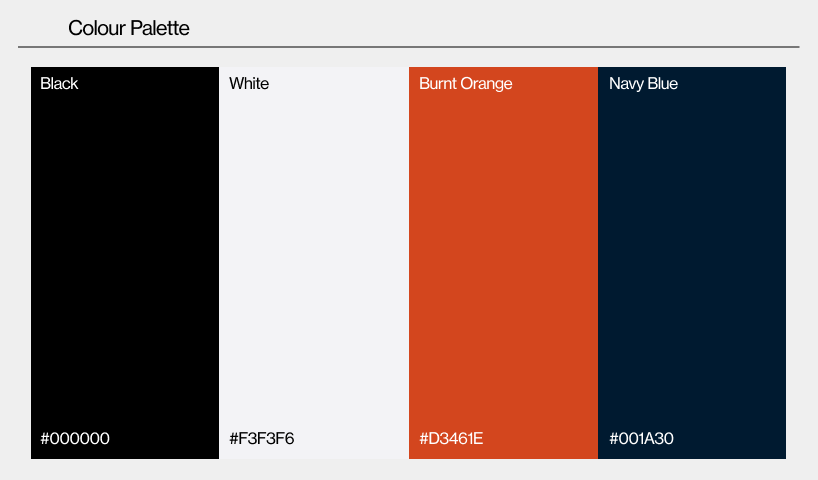The width and height of the screenshot is (818, 480).
Task: Click the word "Navy" in the swatch label
Action: 626,84
